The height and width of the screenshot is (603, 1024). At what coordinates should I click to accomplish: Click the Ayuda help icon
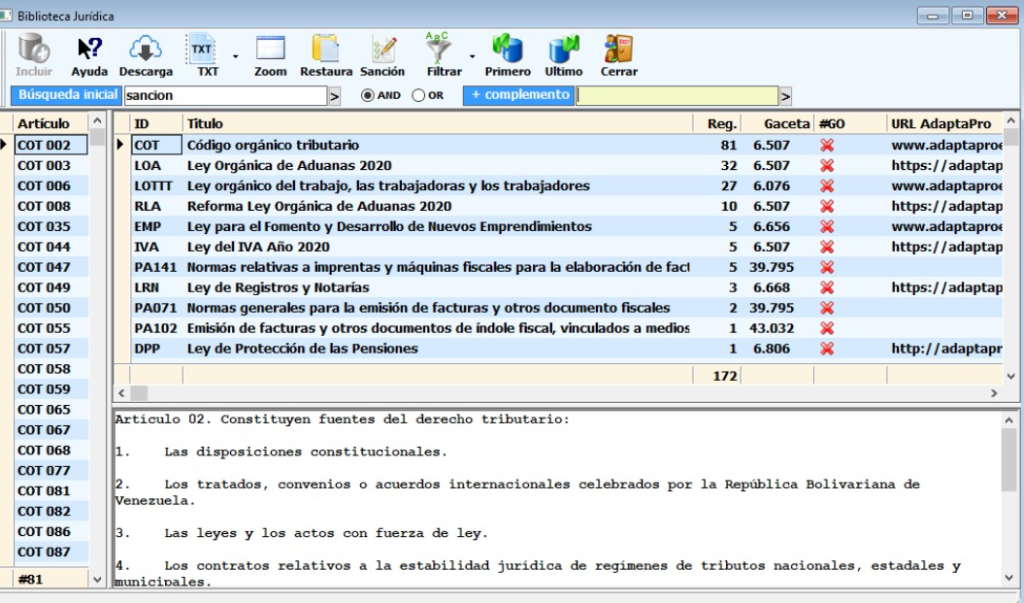point(89,49)
